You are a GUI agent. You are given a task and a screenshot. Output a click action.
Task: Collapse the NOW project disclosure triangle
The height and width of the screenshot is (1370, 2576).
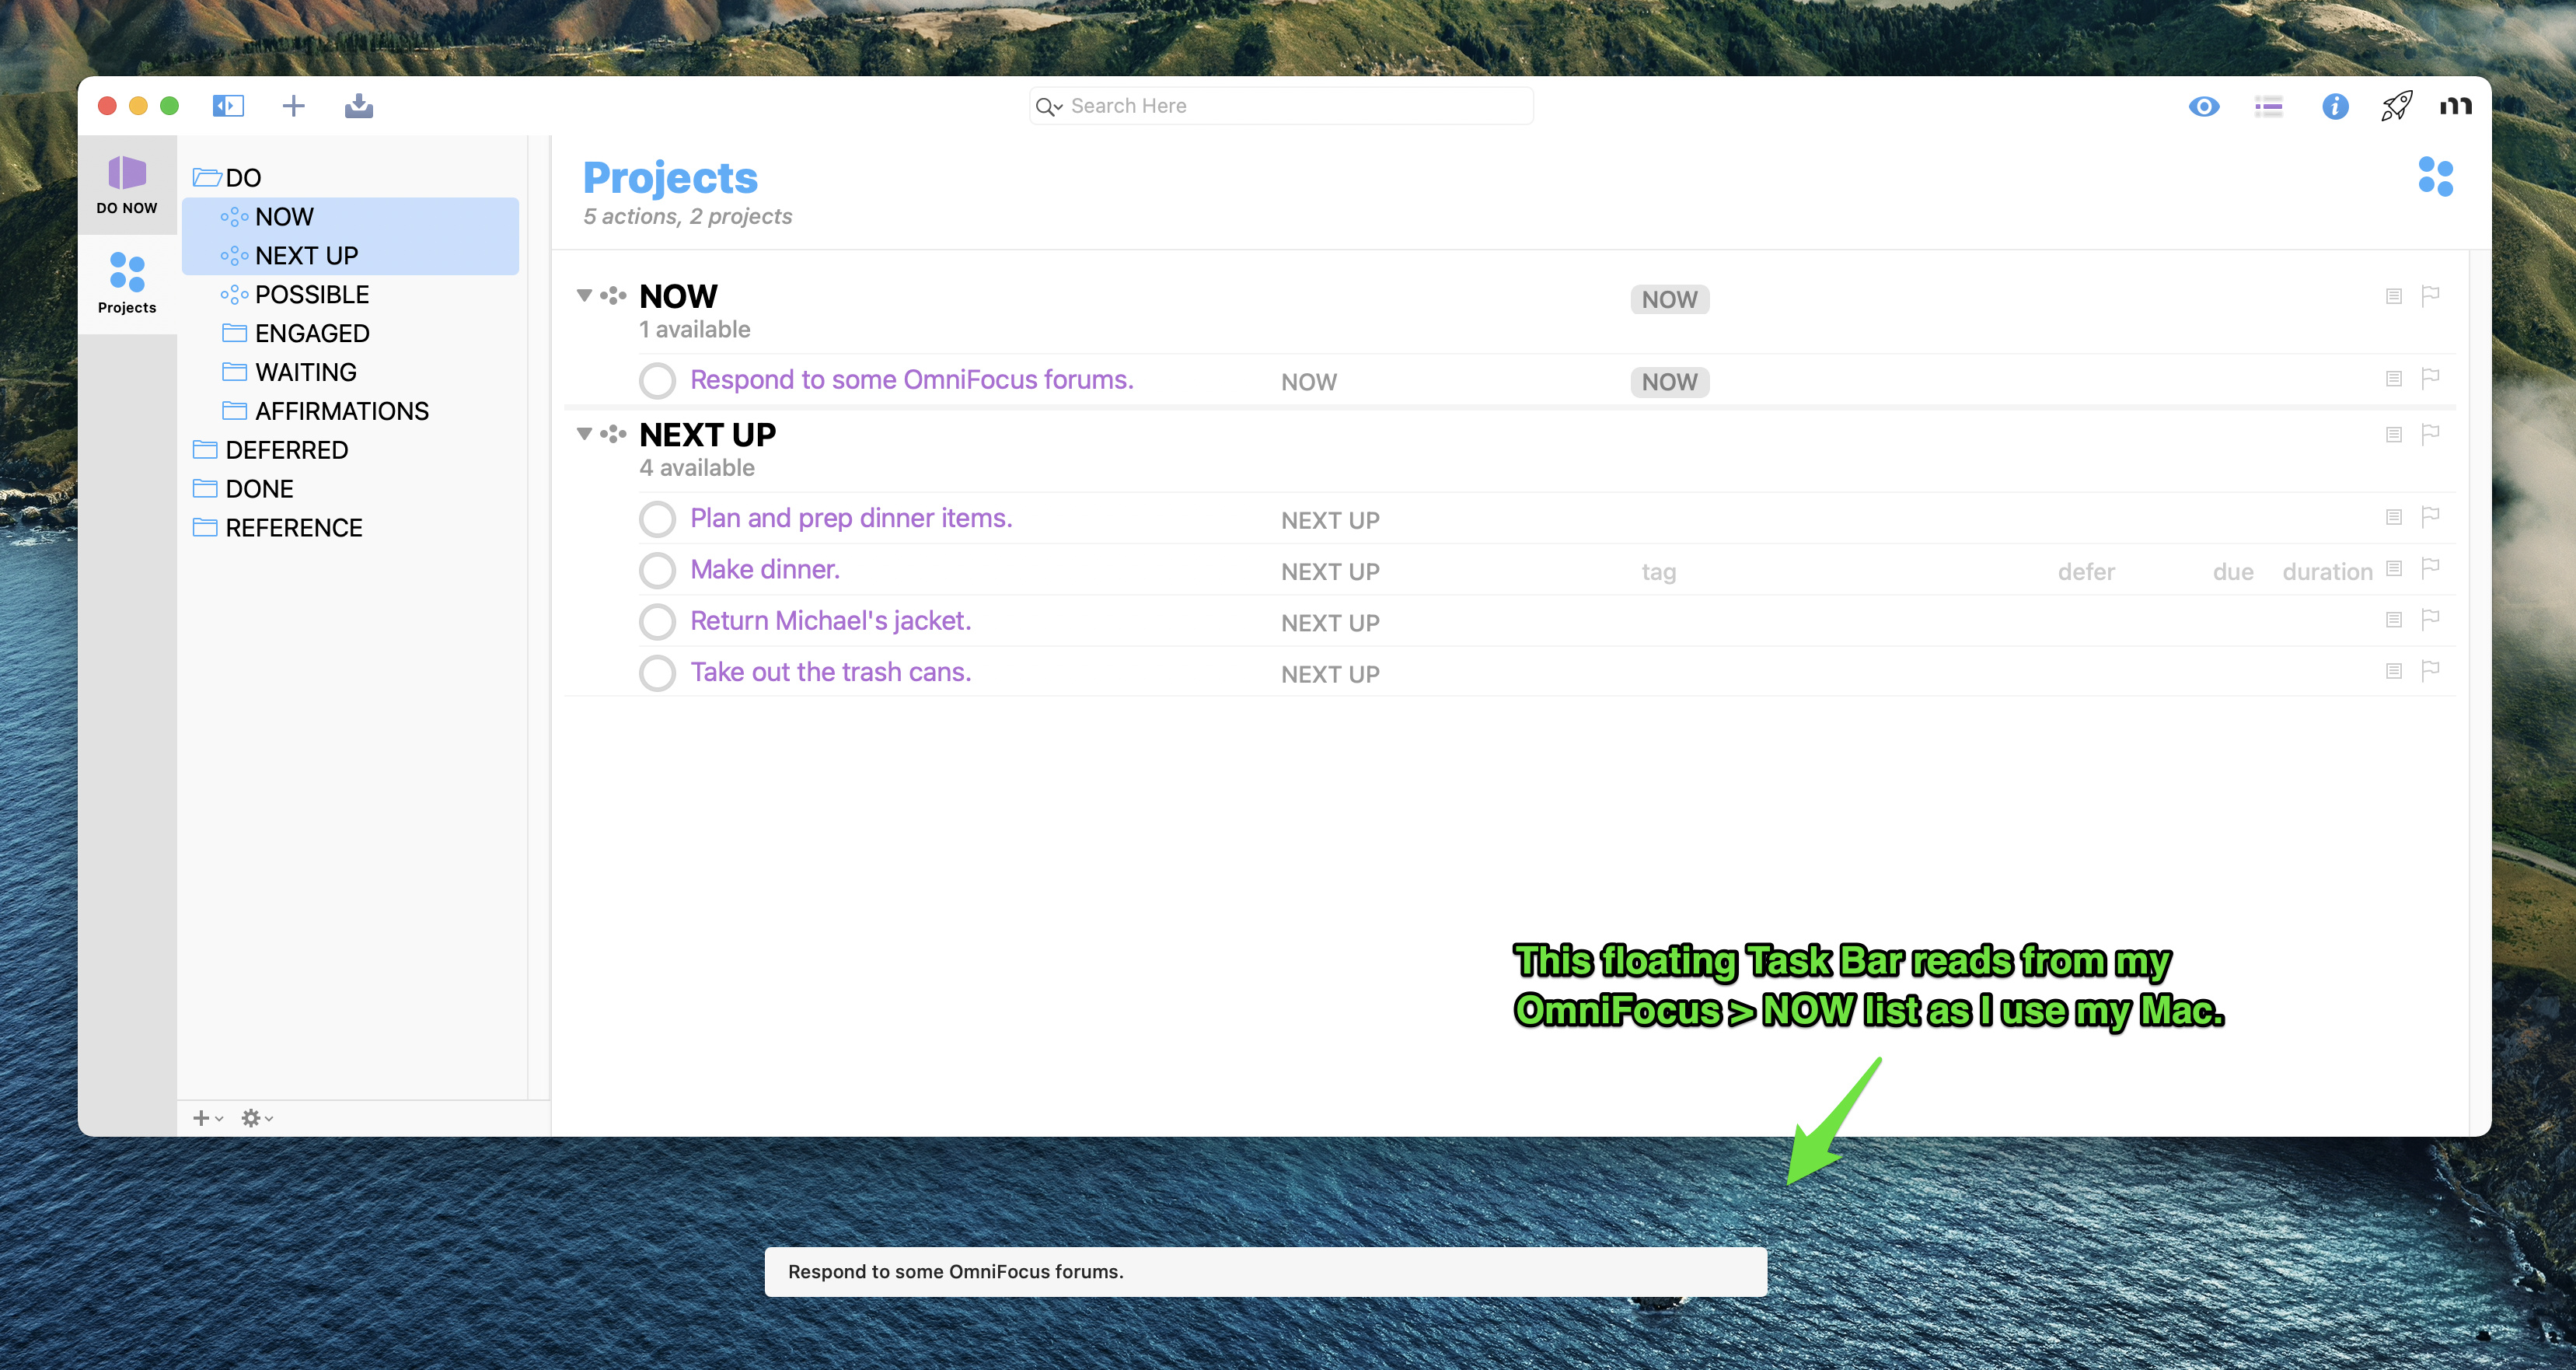(x=584, y=296)
